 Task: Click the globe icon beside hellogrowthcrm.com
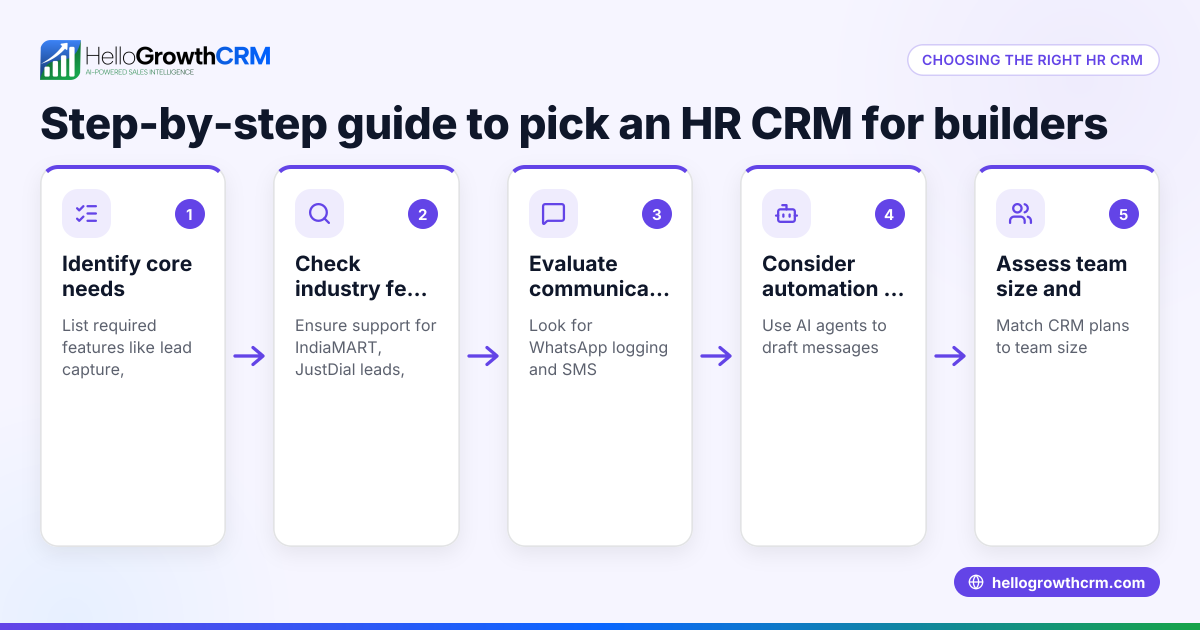pos(976,583)
